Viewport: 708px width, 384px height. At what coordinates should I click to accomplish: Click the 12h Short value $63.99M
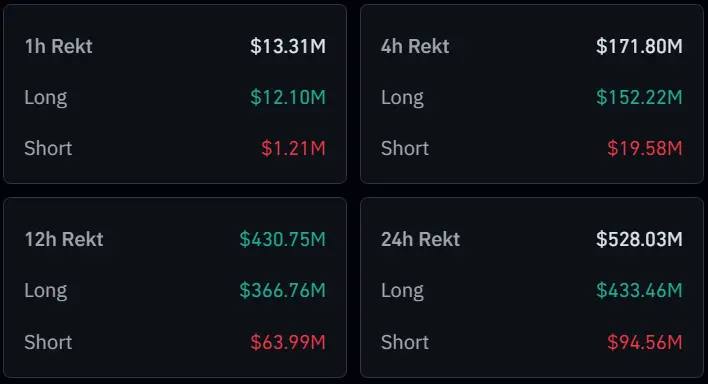click(x=288, y=342)
